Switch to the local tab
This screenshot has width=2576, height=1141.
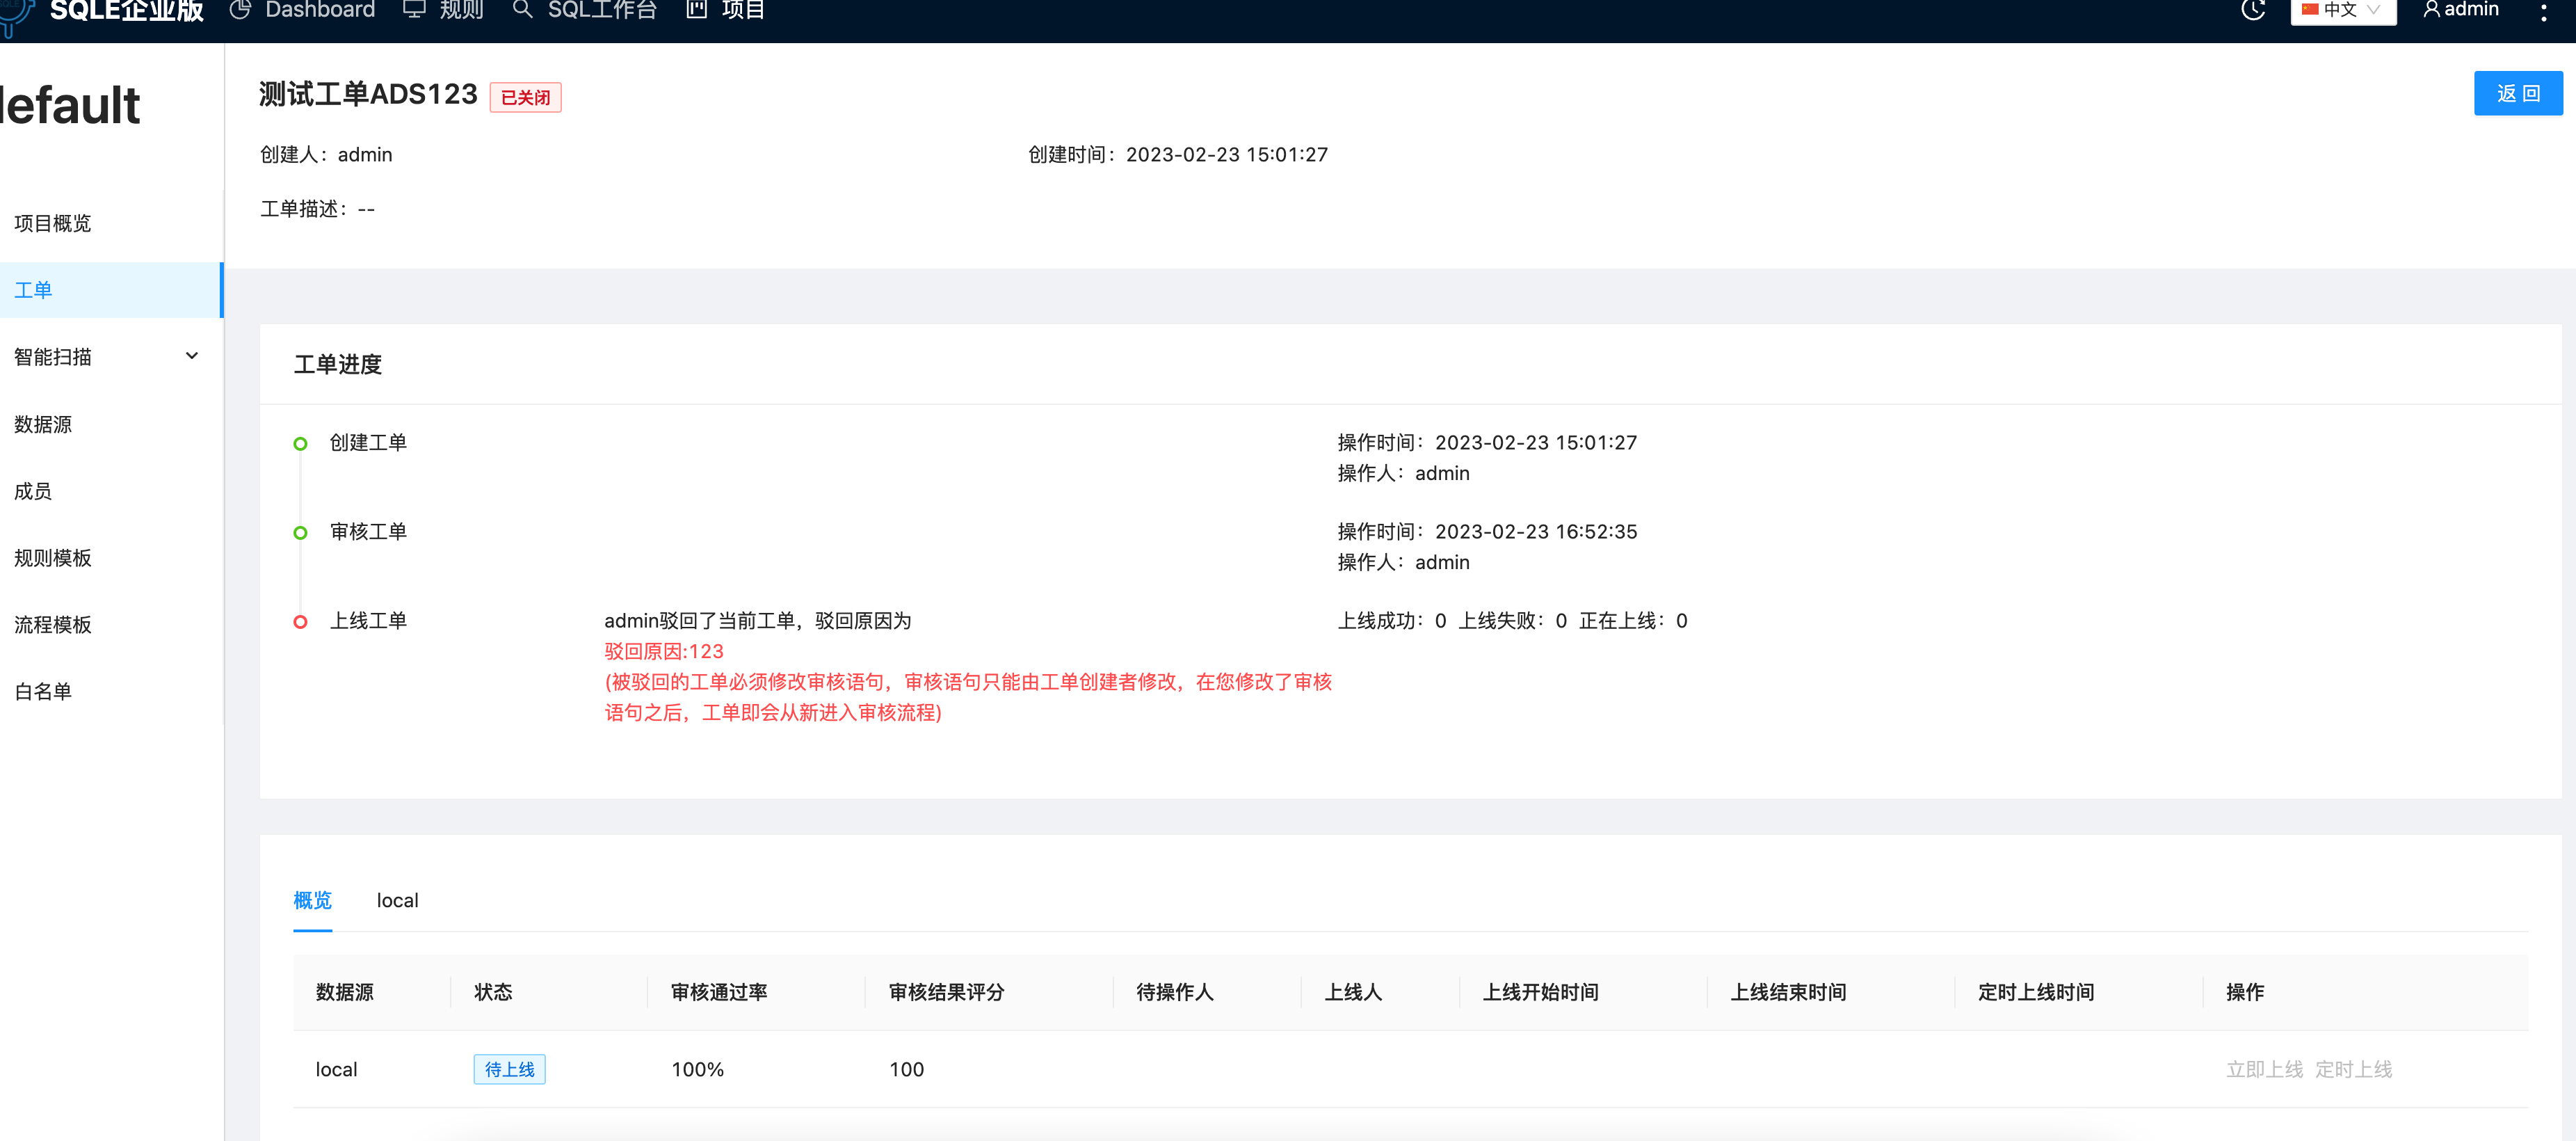click(x=397, y=900)
